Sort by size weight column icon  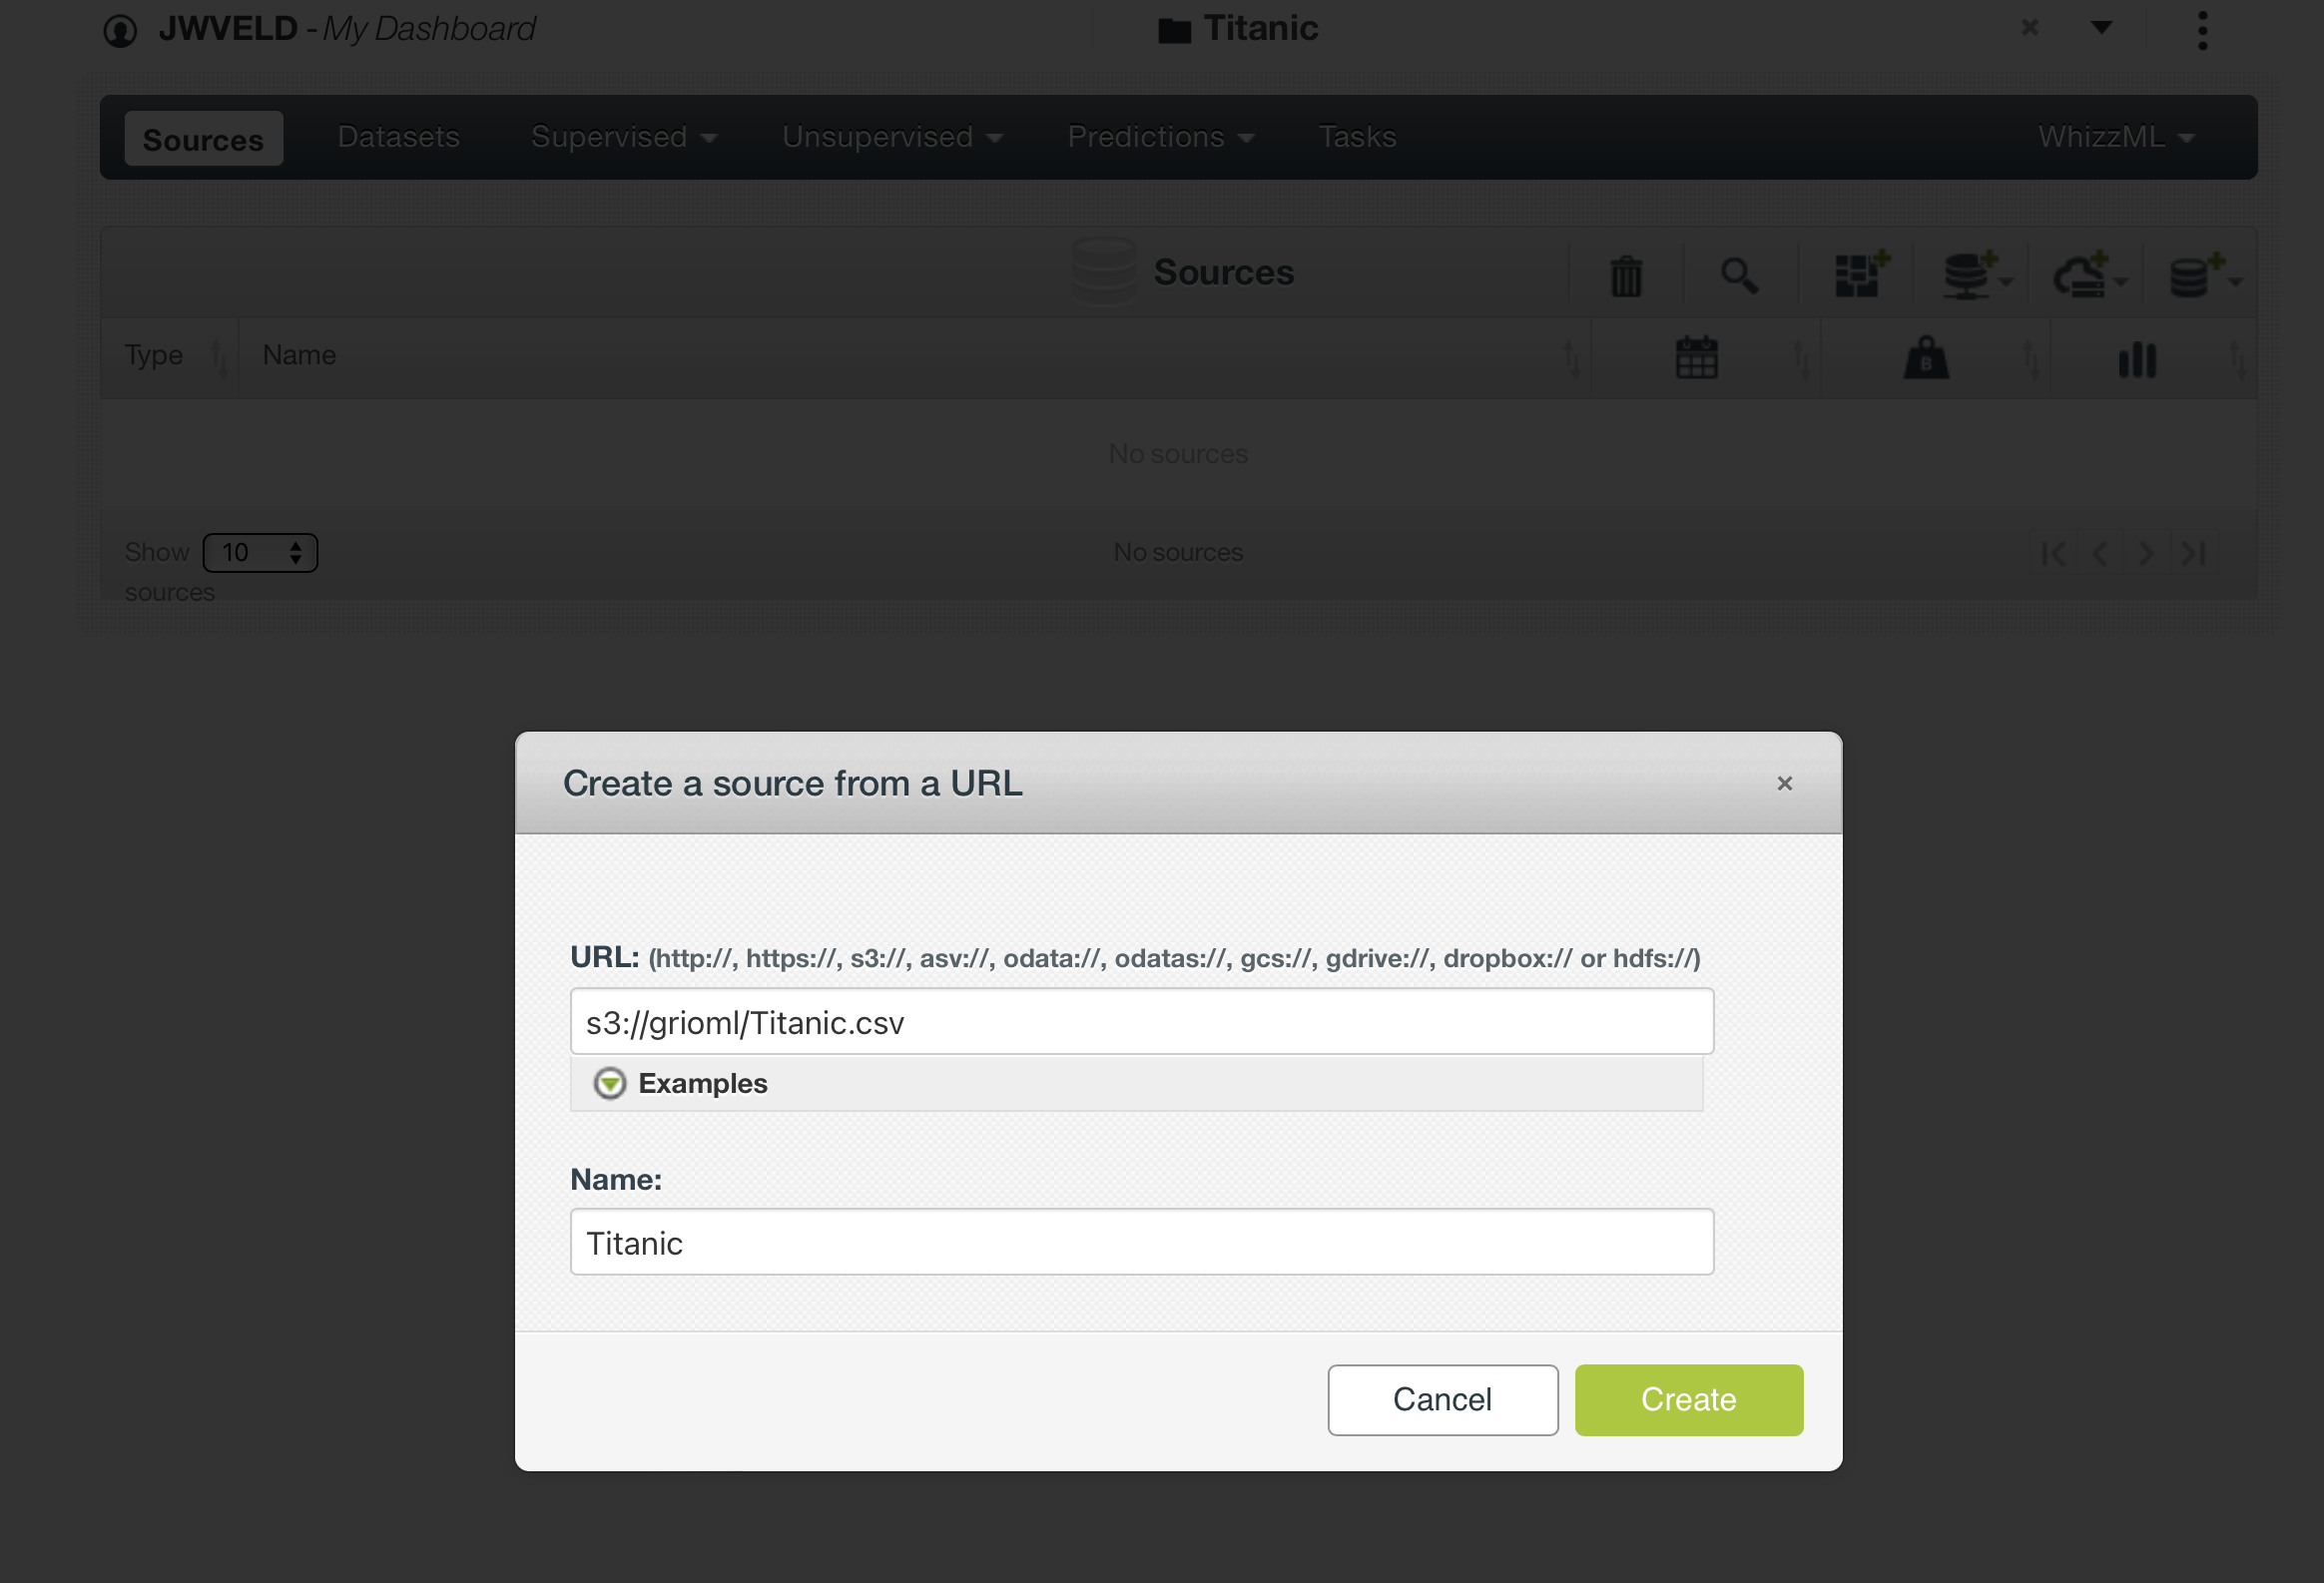coord(1926,357)
